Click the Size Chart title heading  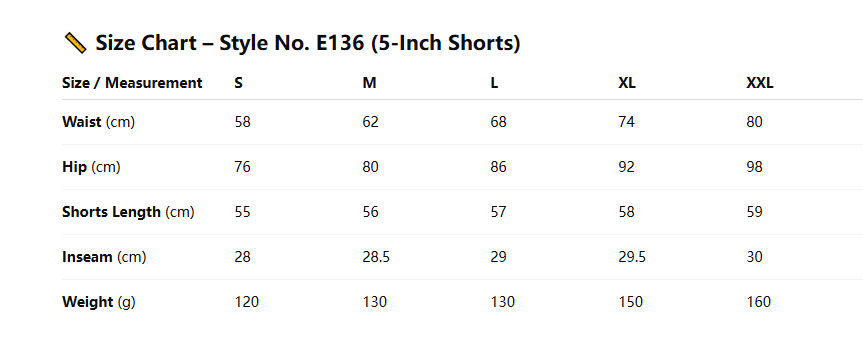point(292,43)
